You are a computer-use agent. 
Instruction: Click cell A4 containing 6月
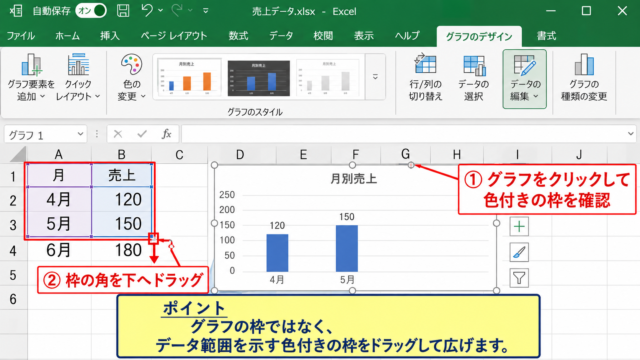[59, 250]
